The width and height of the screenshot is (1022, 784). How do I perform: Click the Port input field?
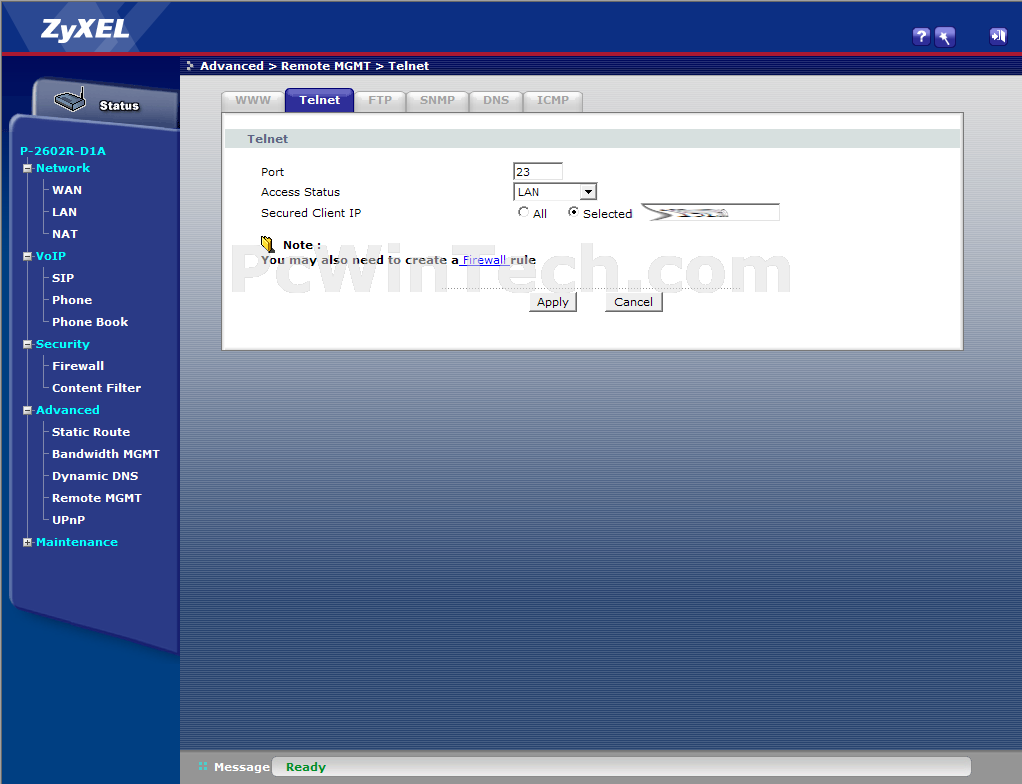[538, 171]
